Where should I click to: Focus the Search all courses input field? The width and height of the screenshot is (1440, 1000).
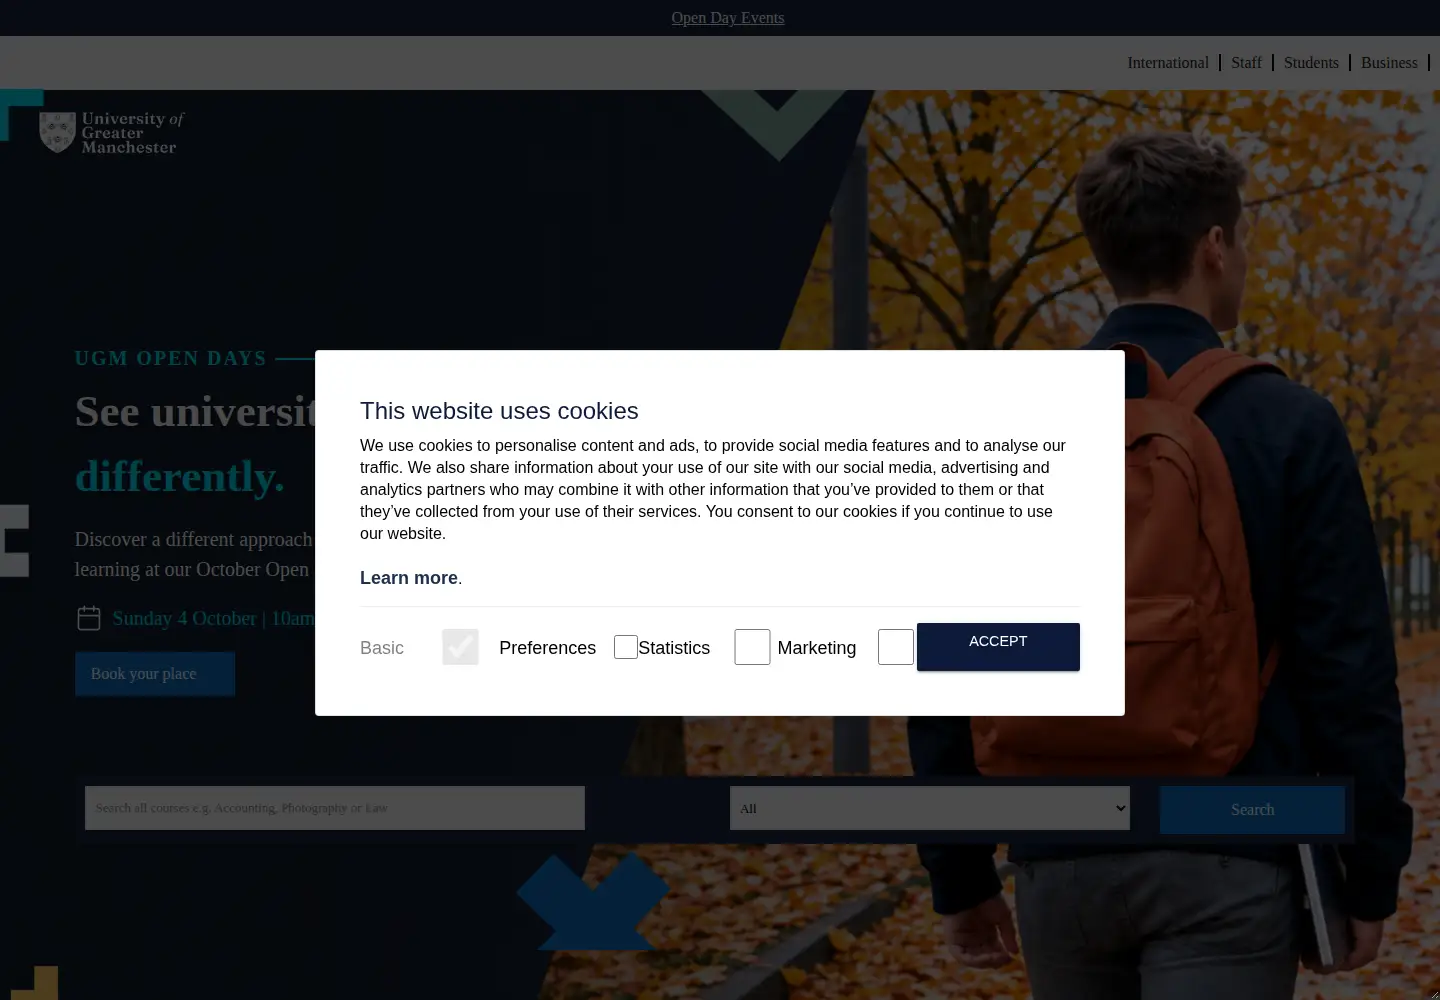click(x=335, y=808)
